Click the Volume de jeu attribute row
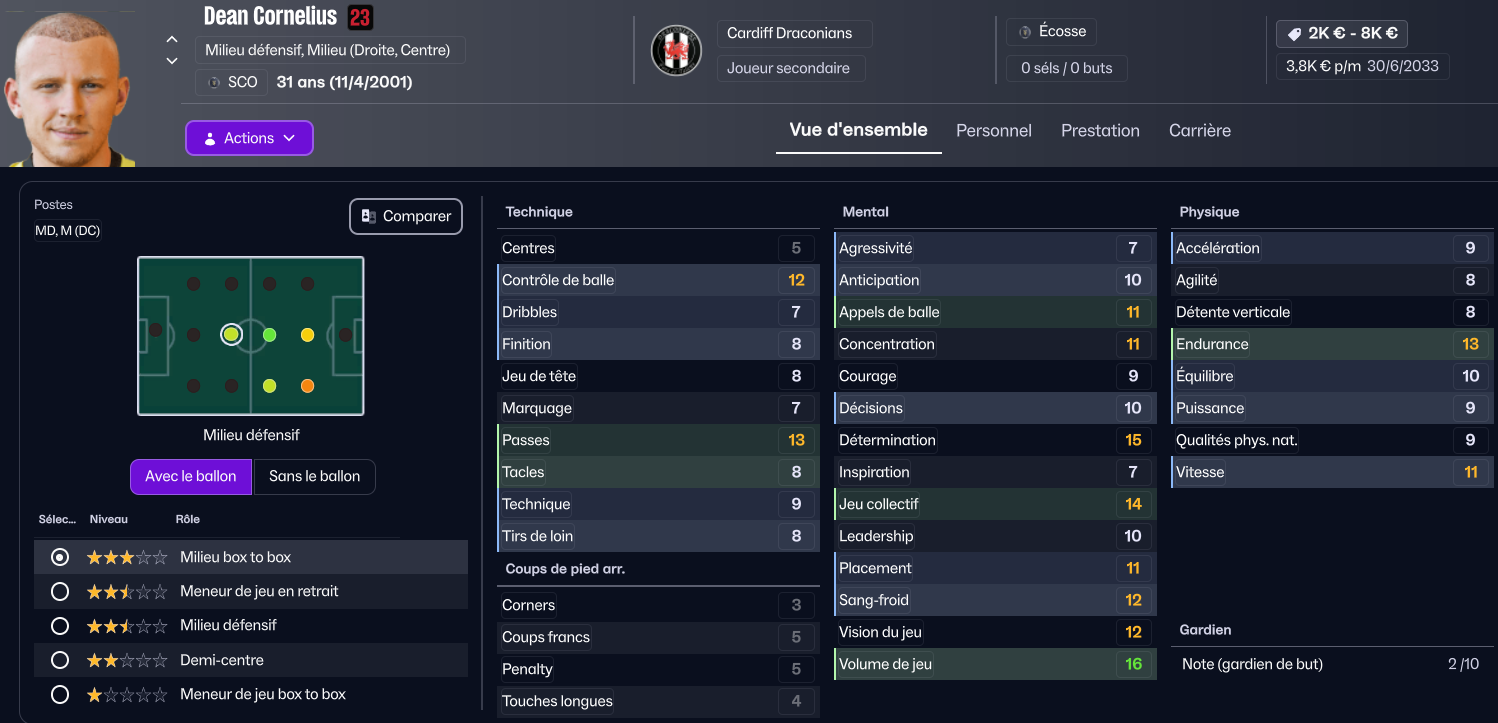The image size is (1498, 723). [995, 664]
